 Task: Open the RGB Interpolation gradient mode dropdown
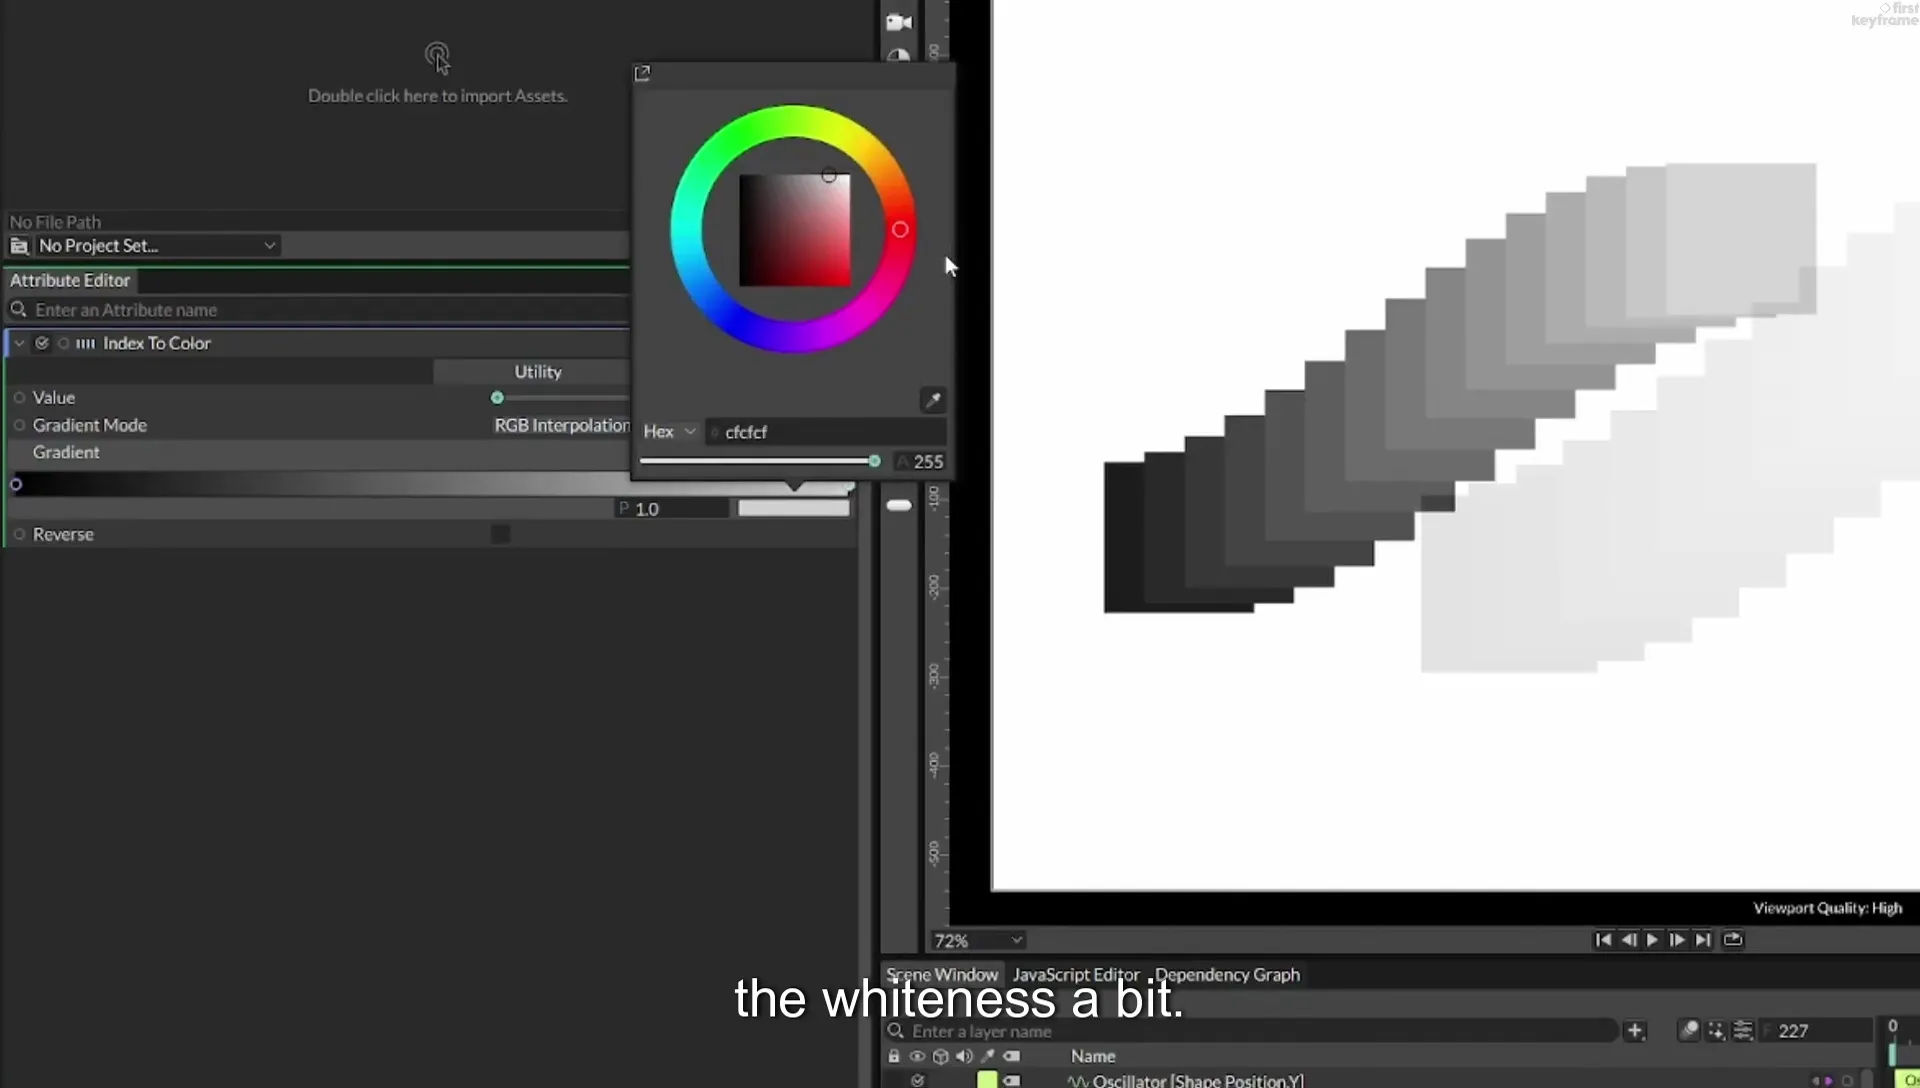(x=562, y=425)
